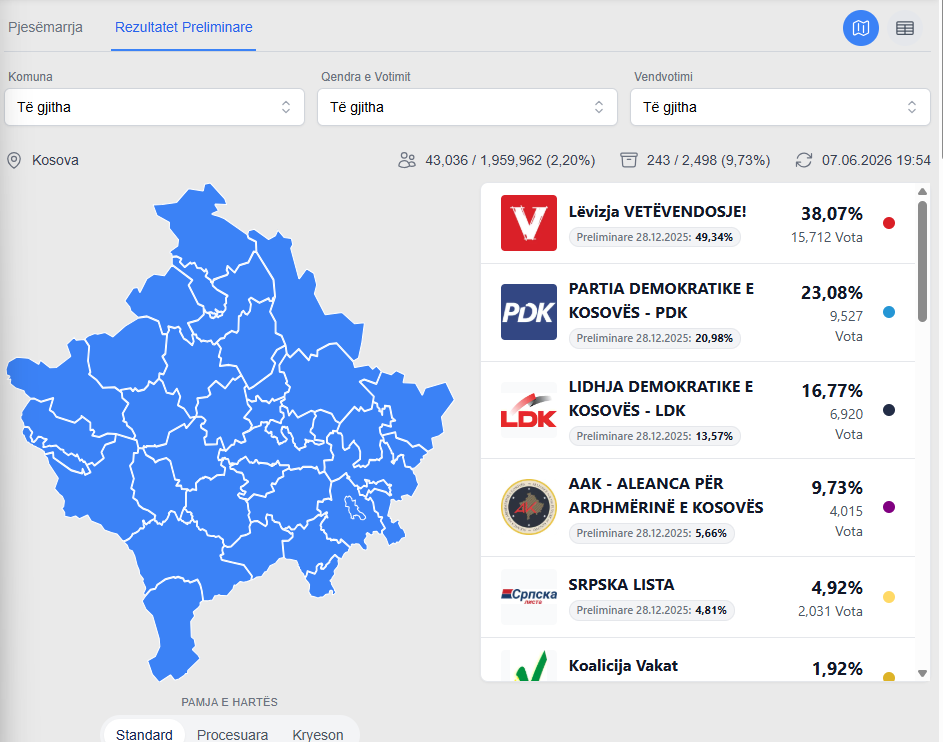Click the blue PDK color dot
Screen dimensions: 943x742
(x=889, y=312)
